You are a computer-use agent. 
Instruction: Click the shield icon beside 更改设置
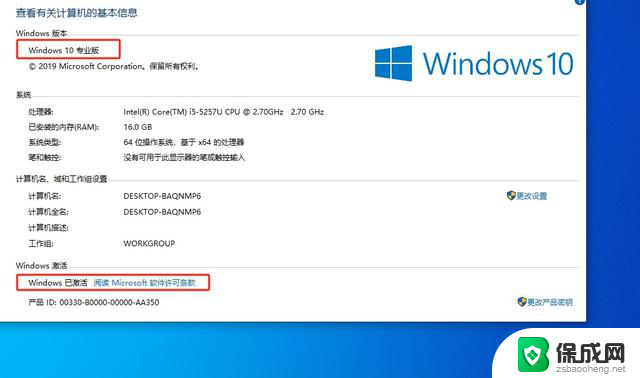(x=511, y=196)
